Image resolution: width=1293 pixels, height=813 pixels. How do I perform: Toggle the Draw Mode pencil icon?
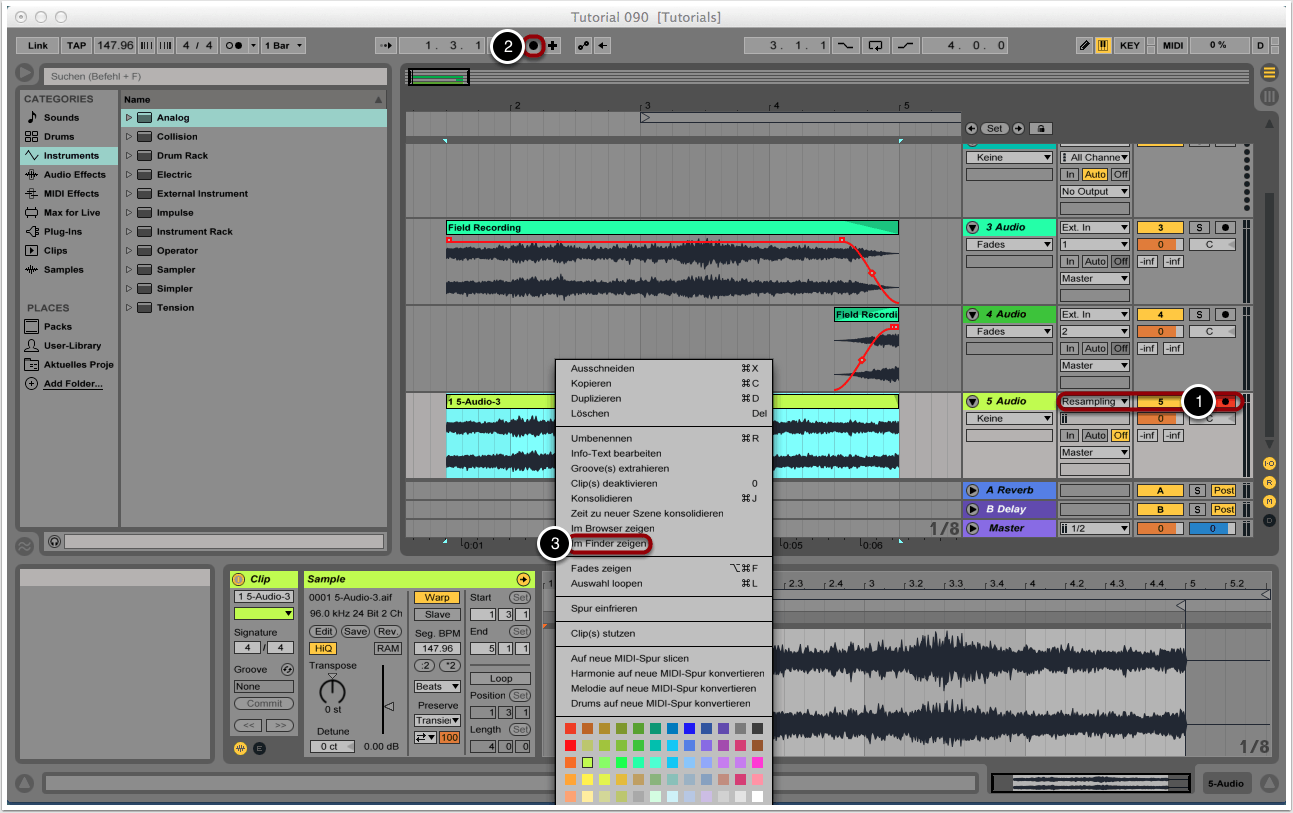pyautogui.click(x=1085, y=46)
